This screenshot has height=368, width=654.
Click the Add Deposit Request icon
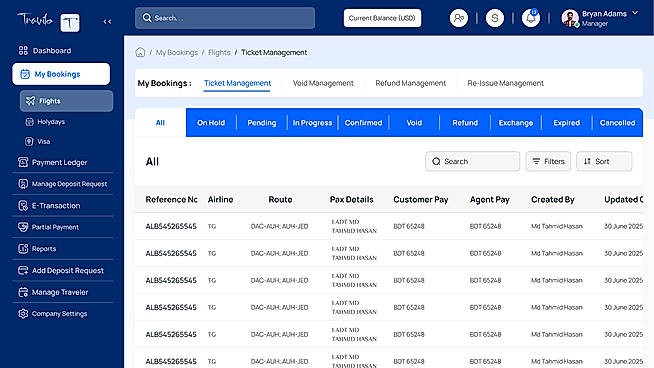23,270
